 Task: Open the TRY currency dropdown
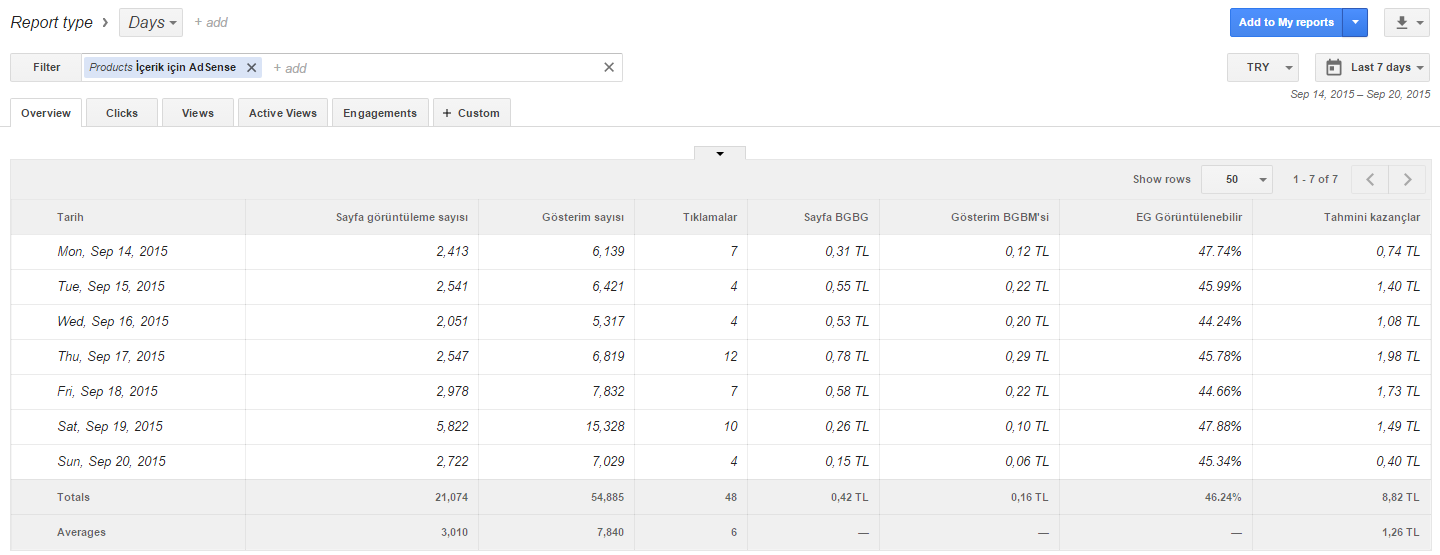[x=1263, y=67]
